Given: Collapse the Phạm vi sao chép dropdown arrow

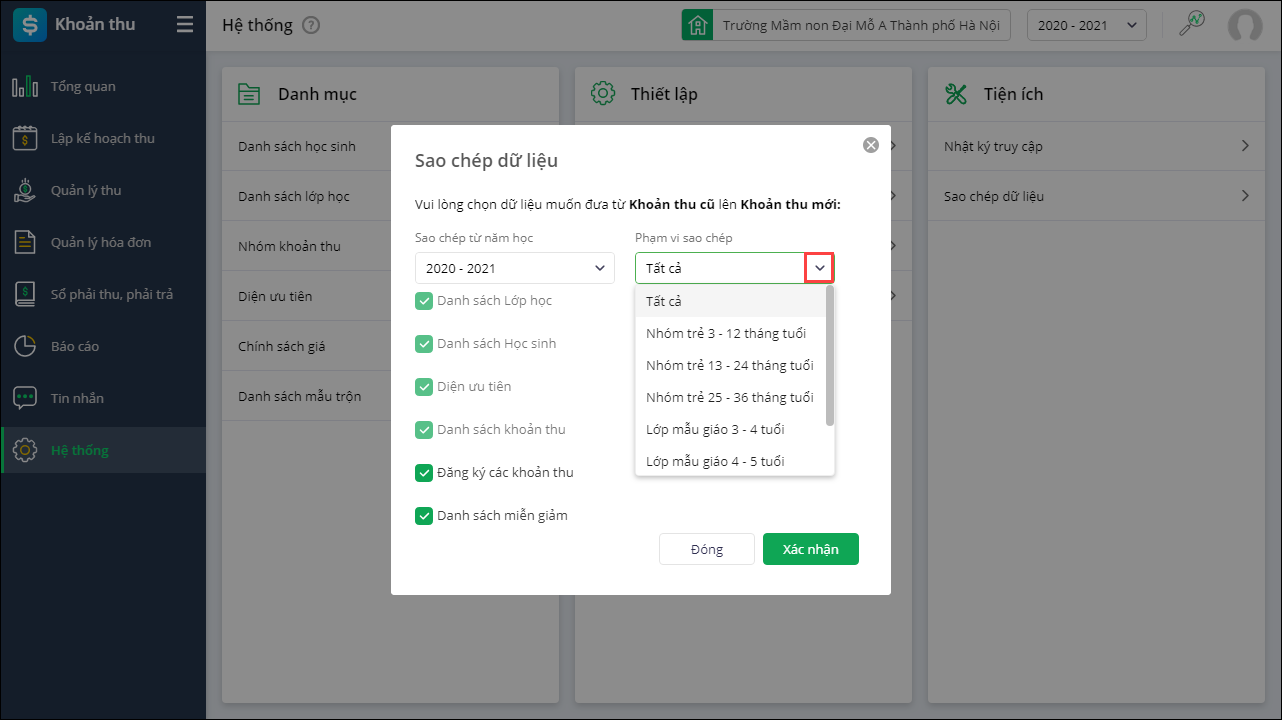Looking at the screenshot, I should [x=820, y=268].
